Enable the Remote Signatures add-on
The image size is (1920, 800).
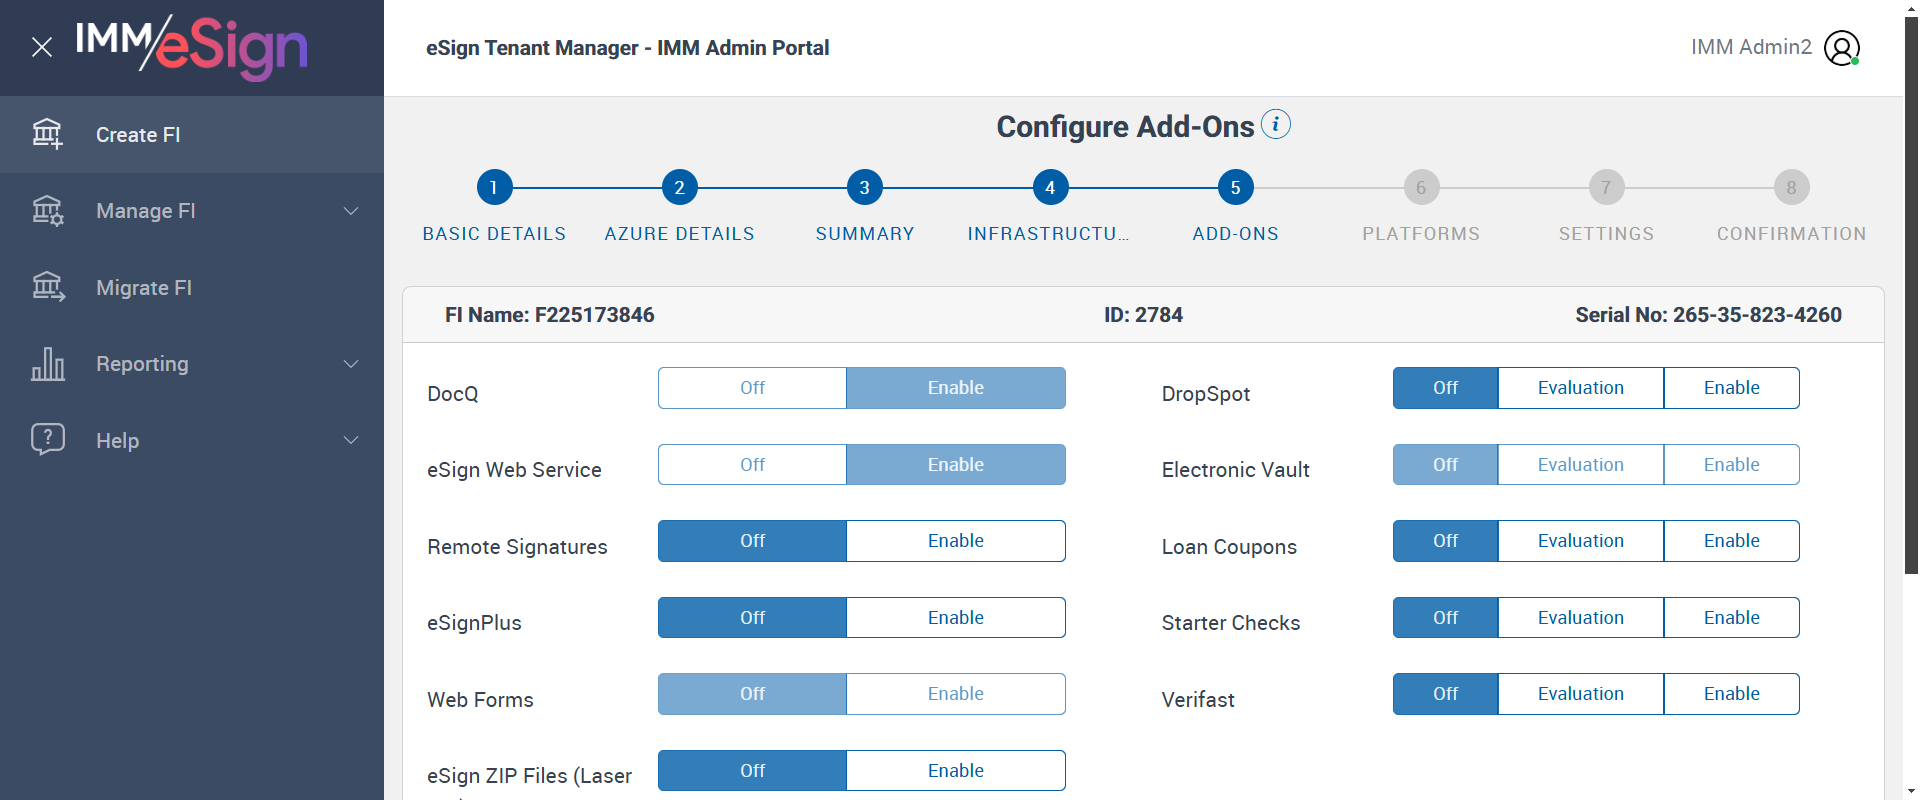[x=955, y=541]
